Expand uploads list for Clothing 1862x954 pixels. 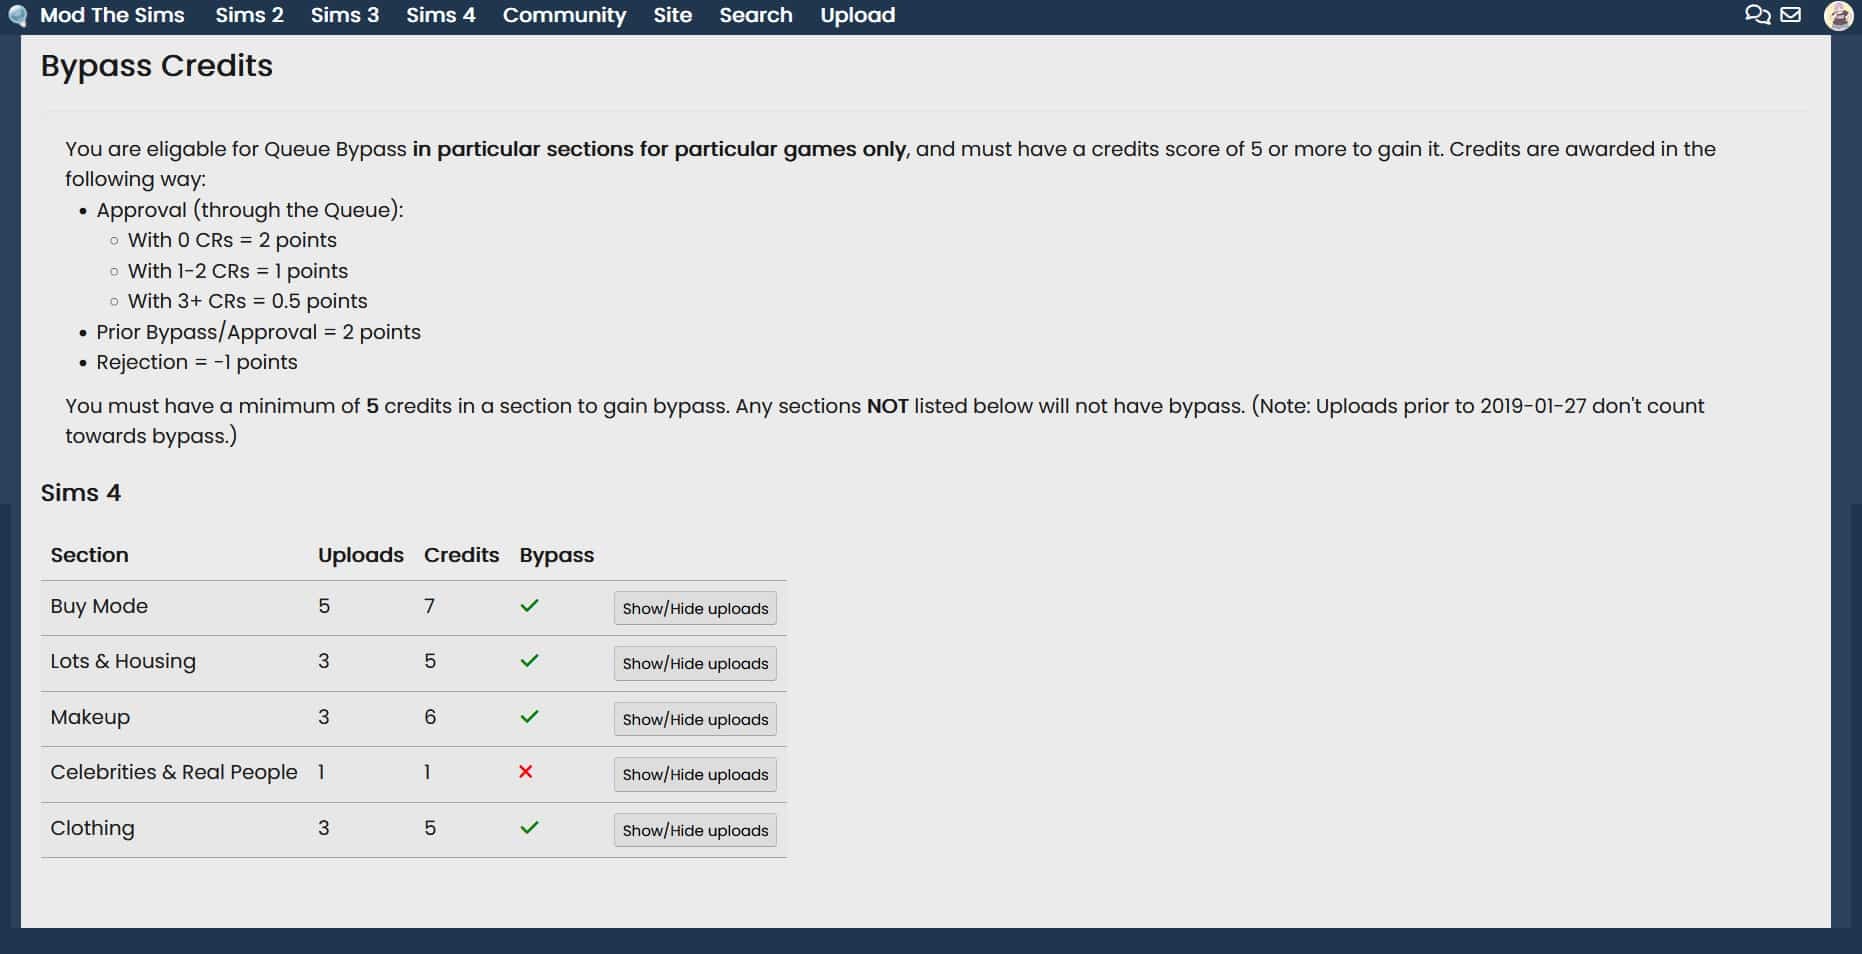pyautogui.click(x=695, y=830)
